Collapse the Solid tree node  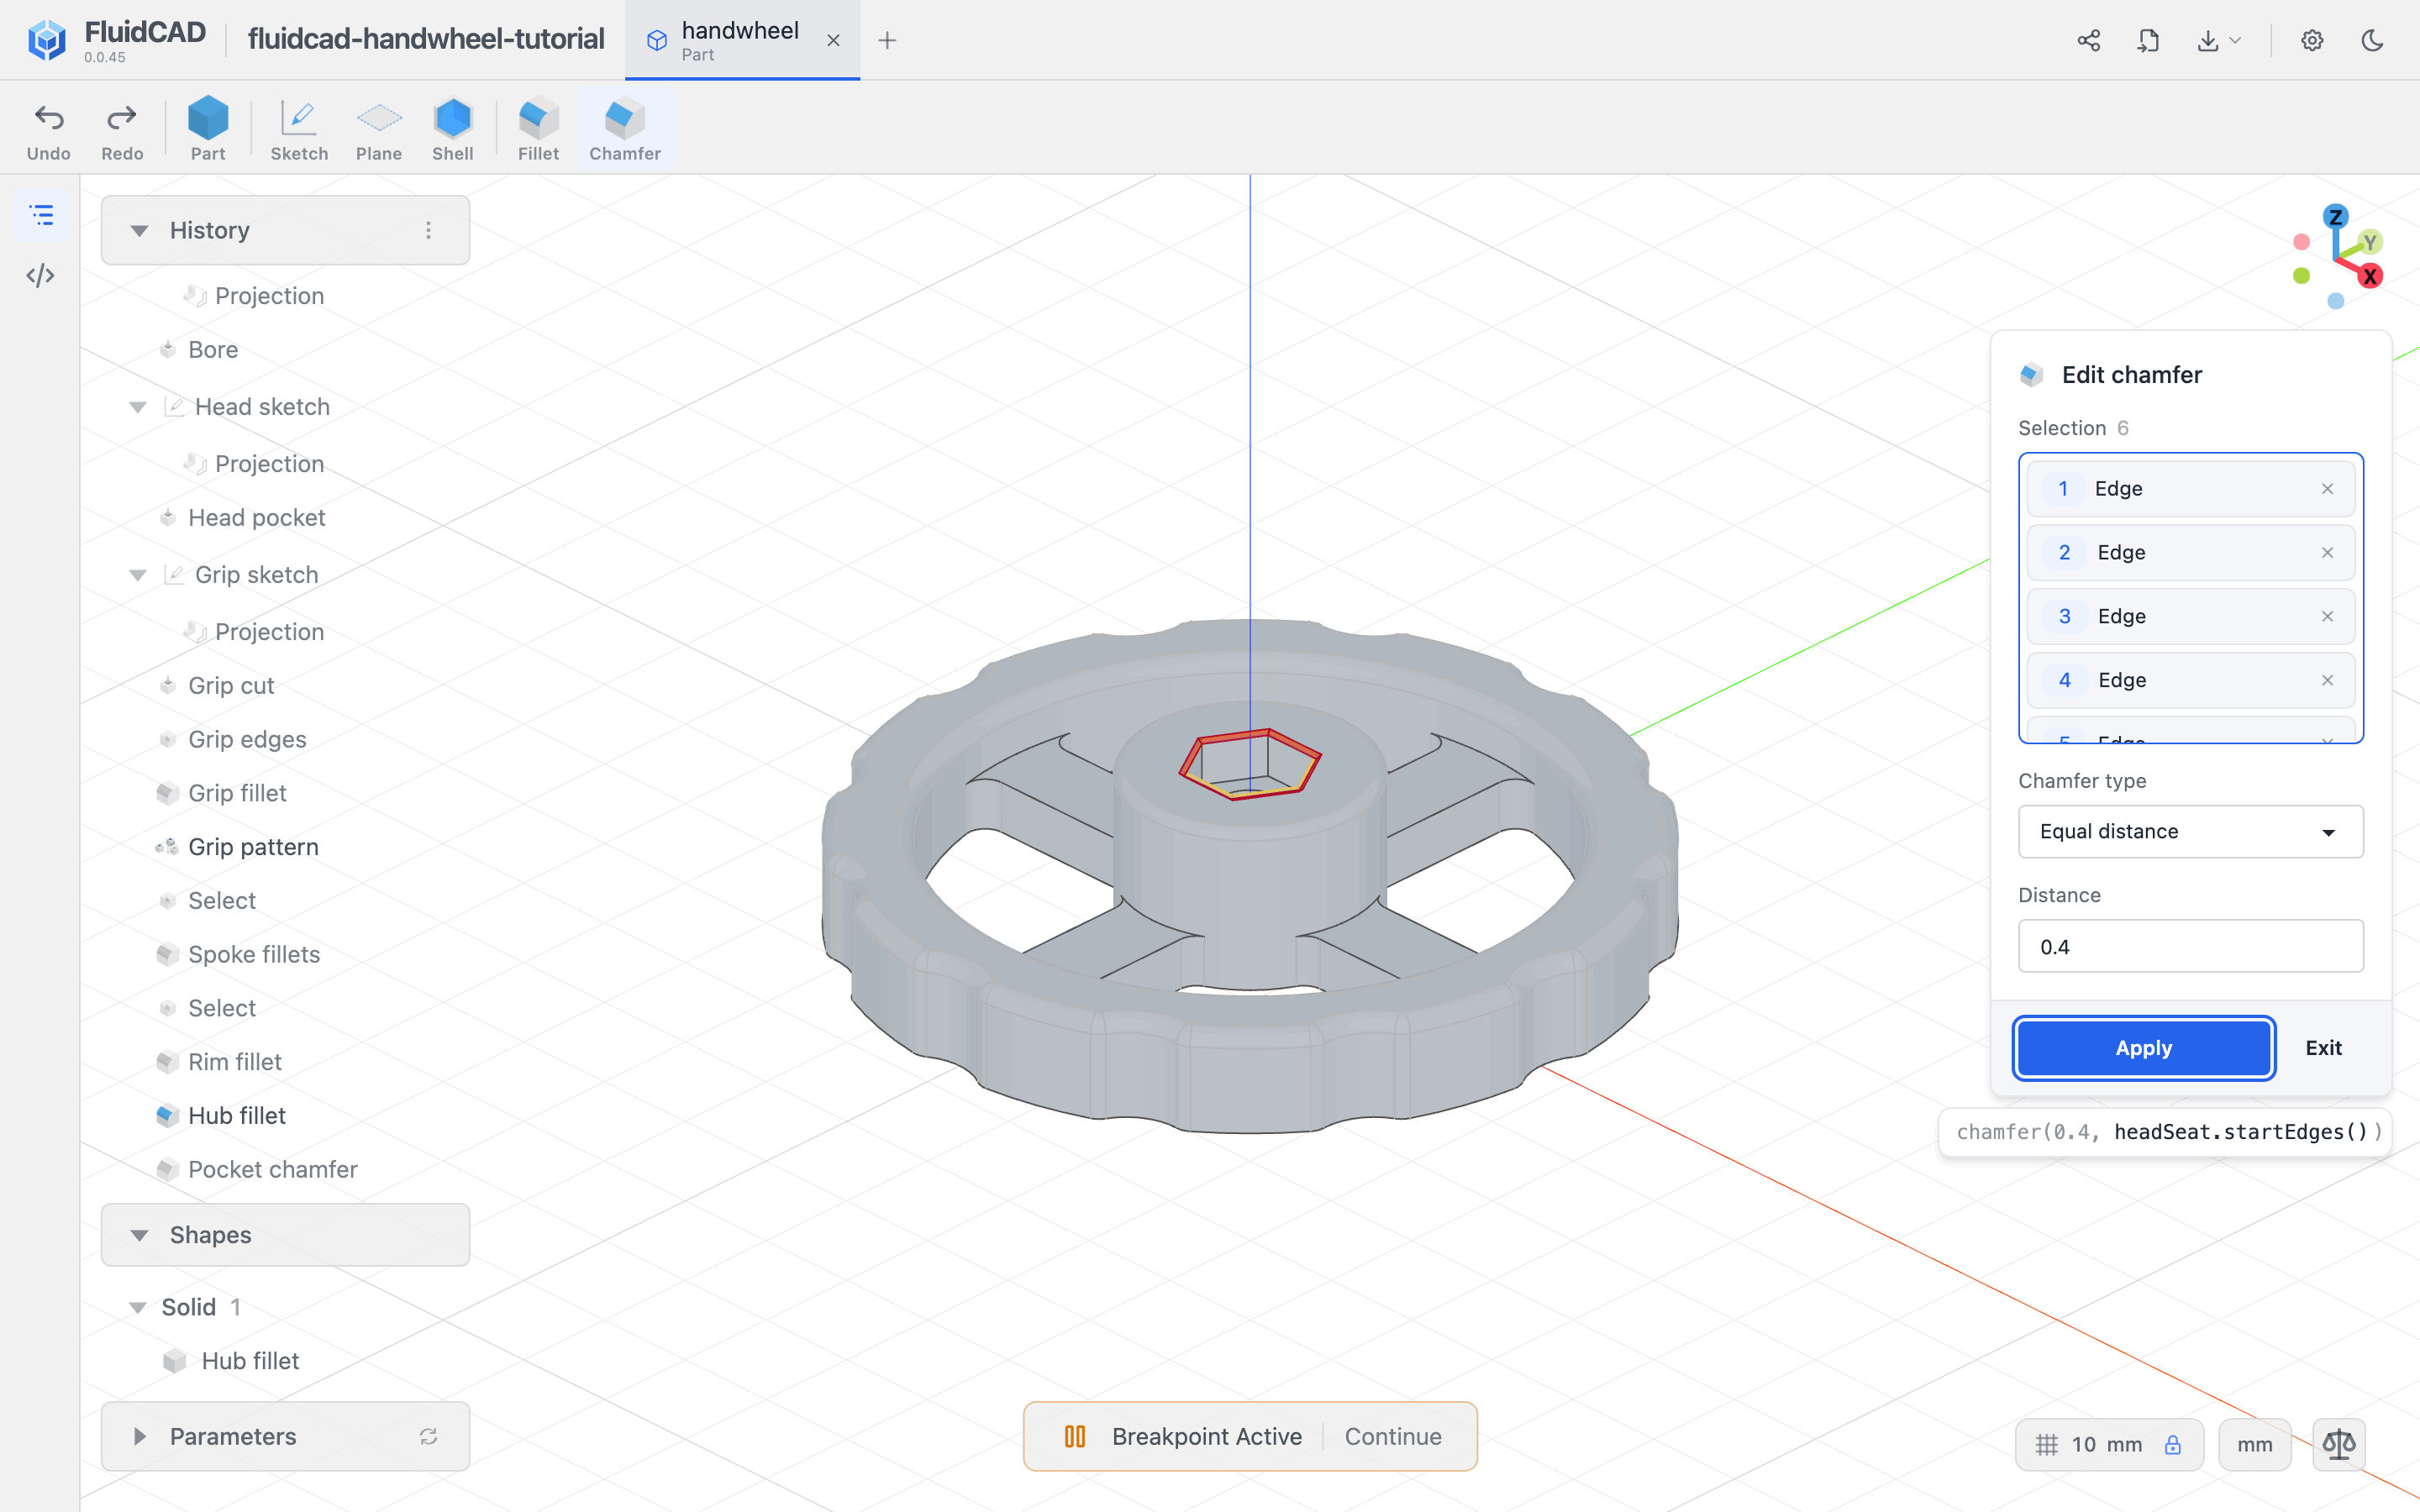click(x=138, y=1307)
